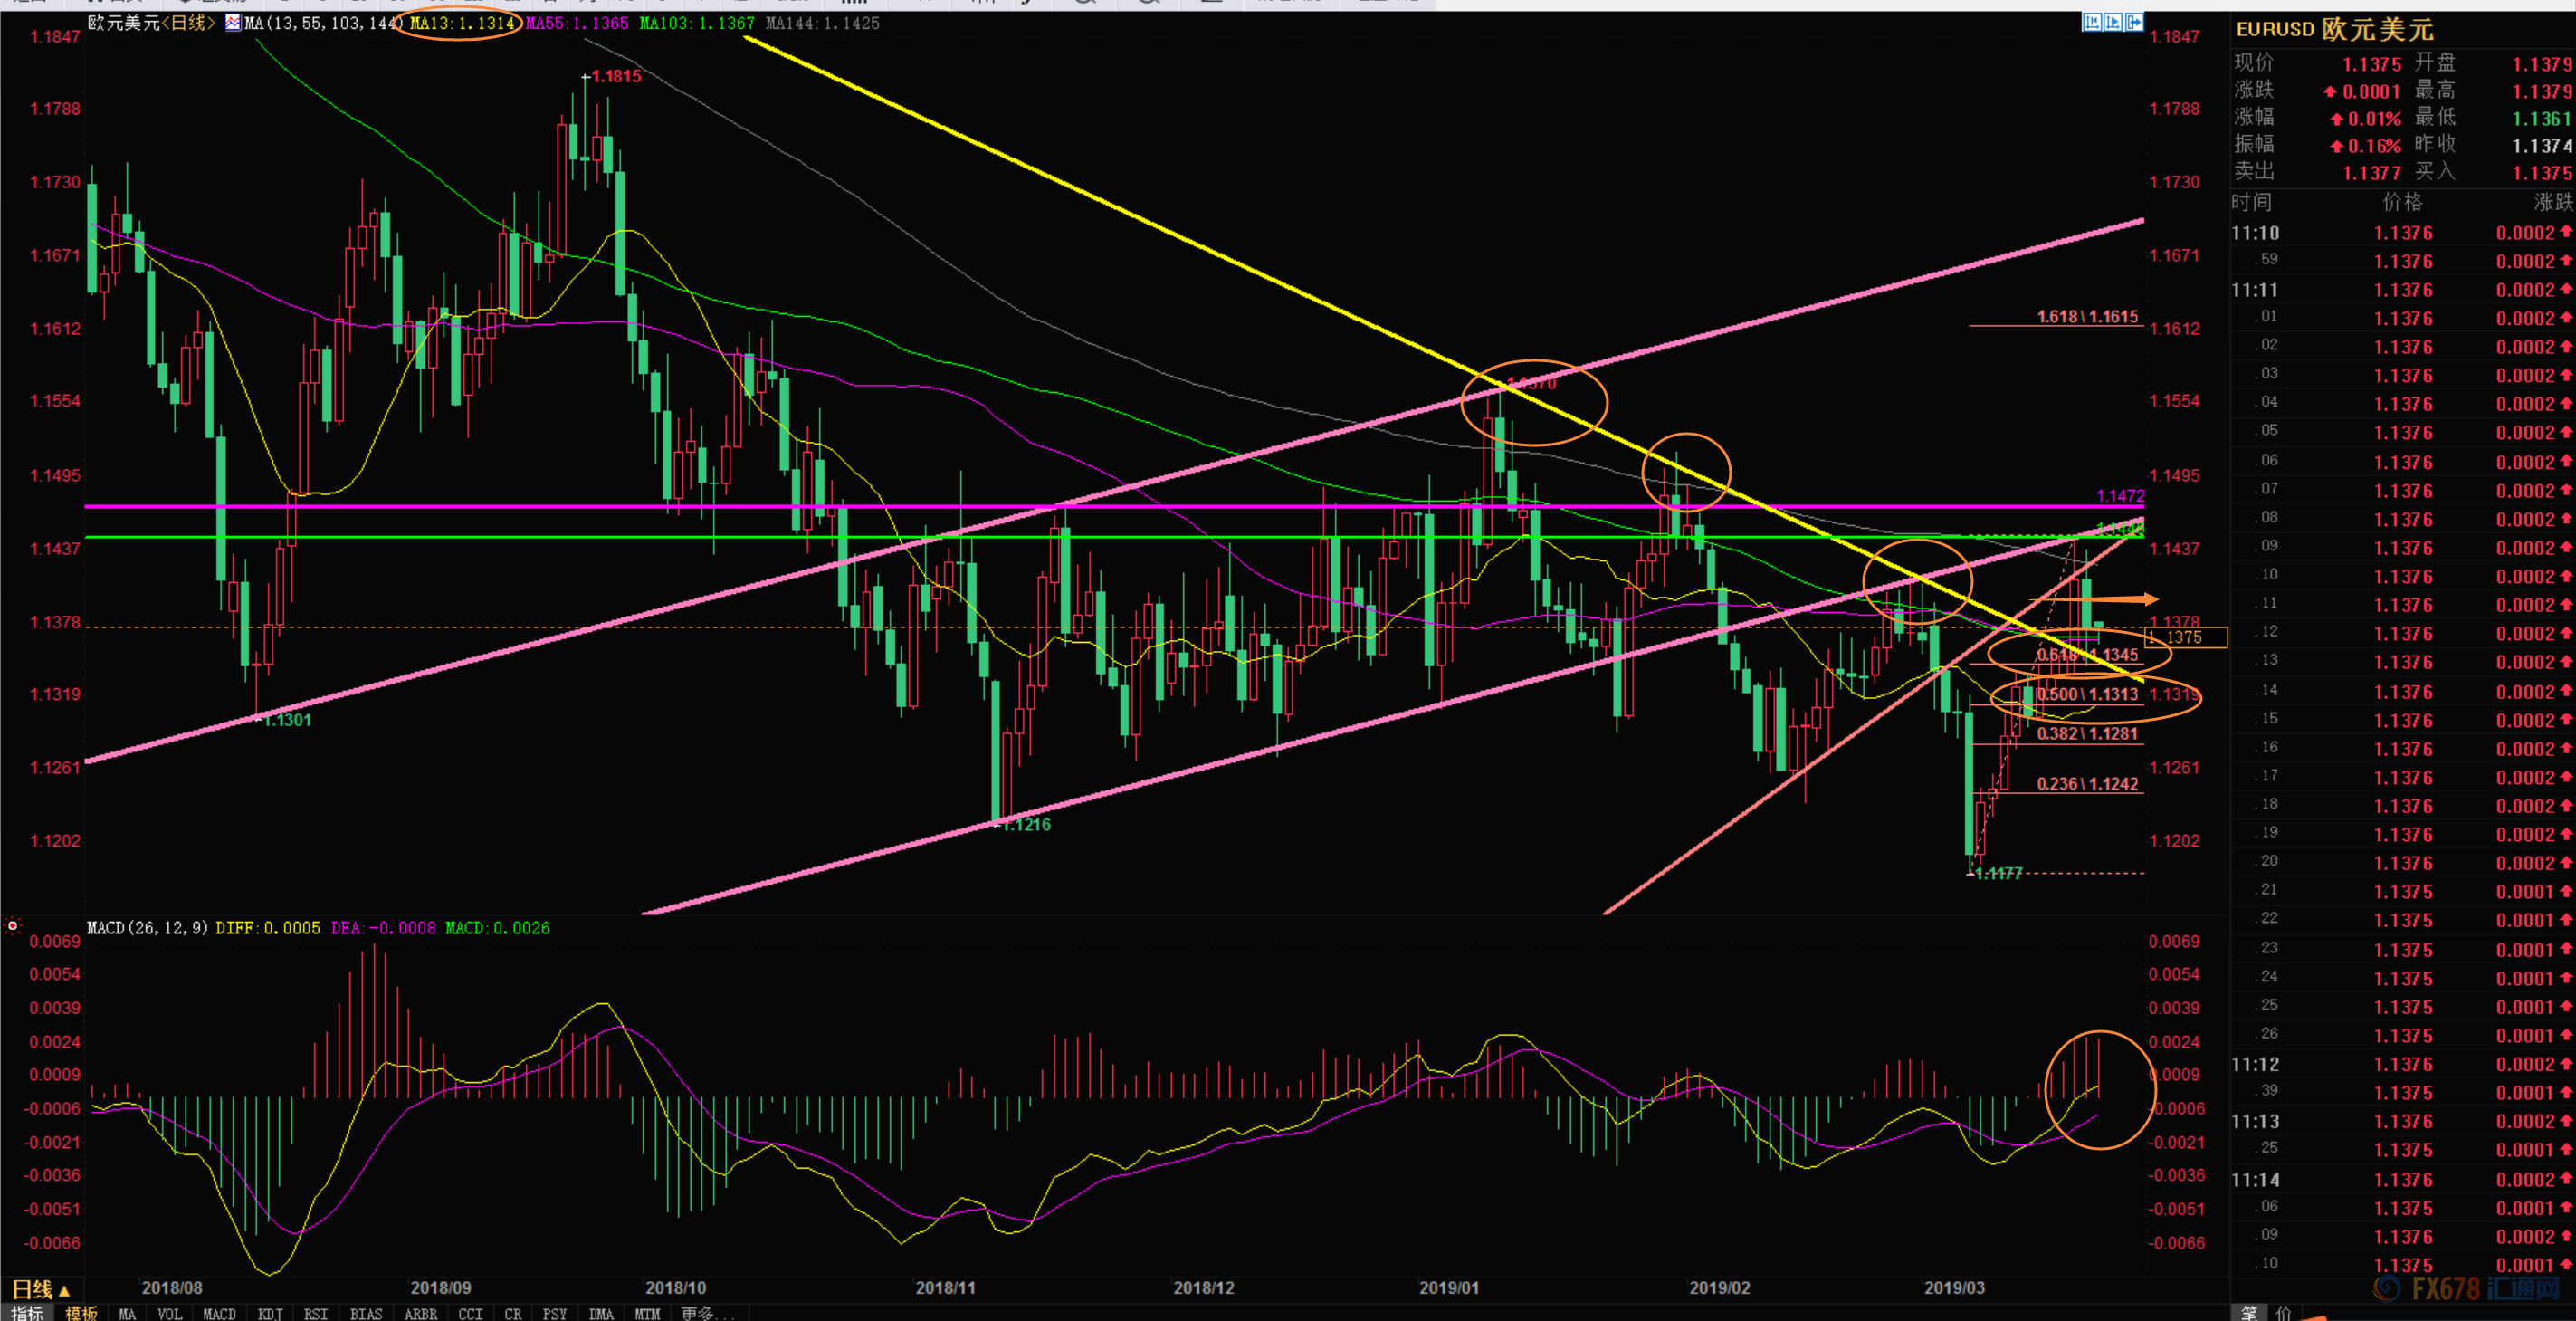2576x1321 pixels.
Task: Click the 0.382\1.1281 Fibonacci label
Action: pyautogui.click(x=2087, y=733)
